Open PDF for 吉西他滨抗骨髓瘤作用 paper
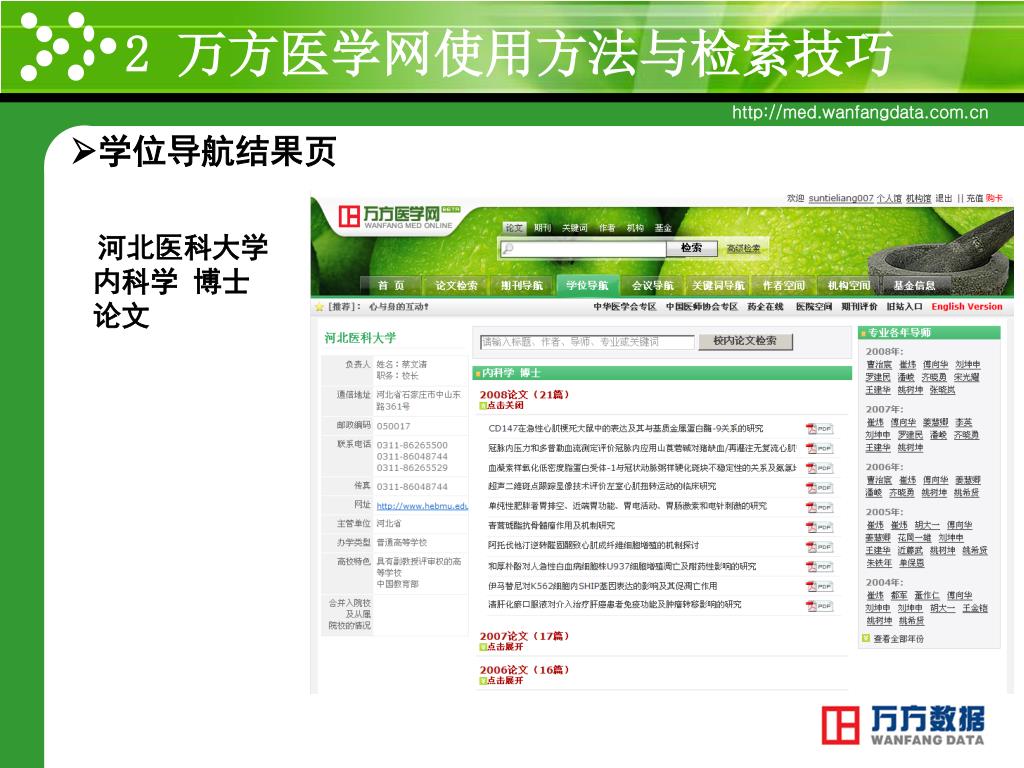 coord(819,526)
